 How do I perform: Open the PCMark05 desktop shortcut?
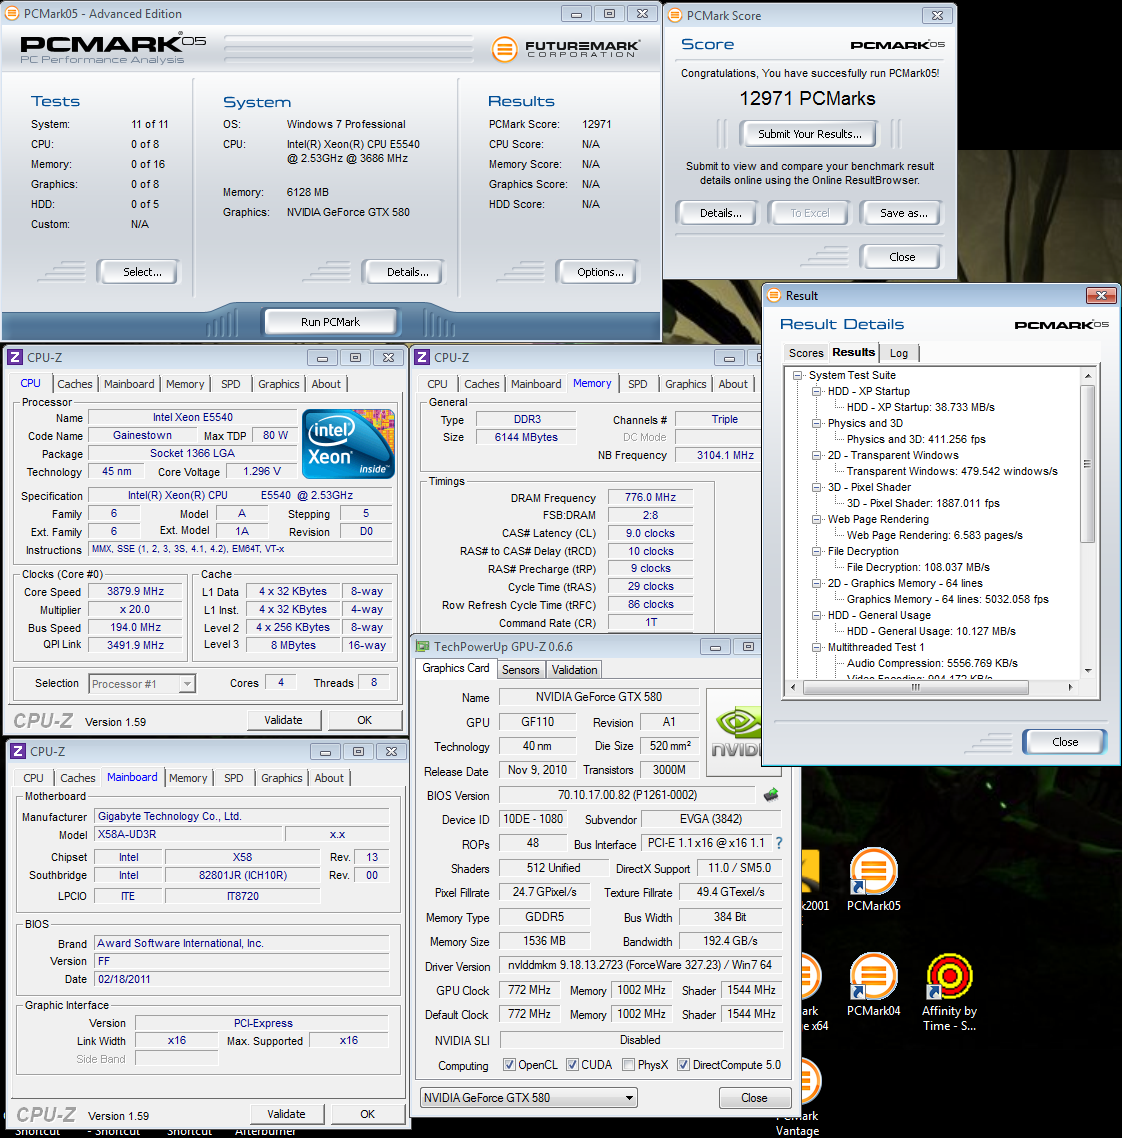[873, 879]
